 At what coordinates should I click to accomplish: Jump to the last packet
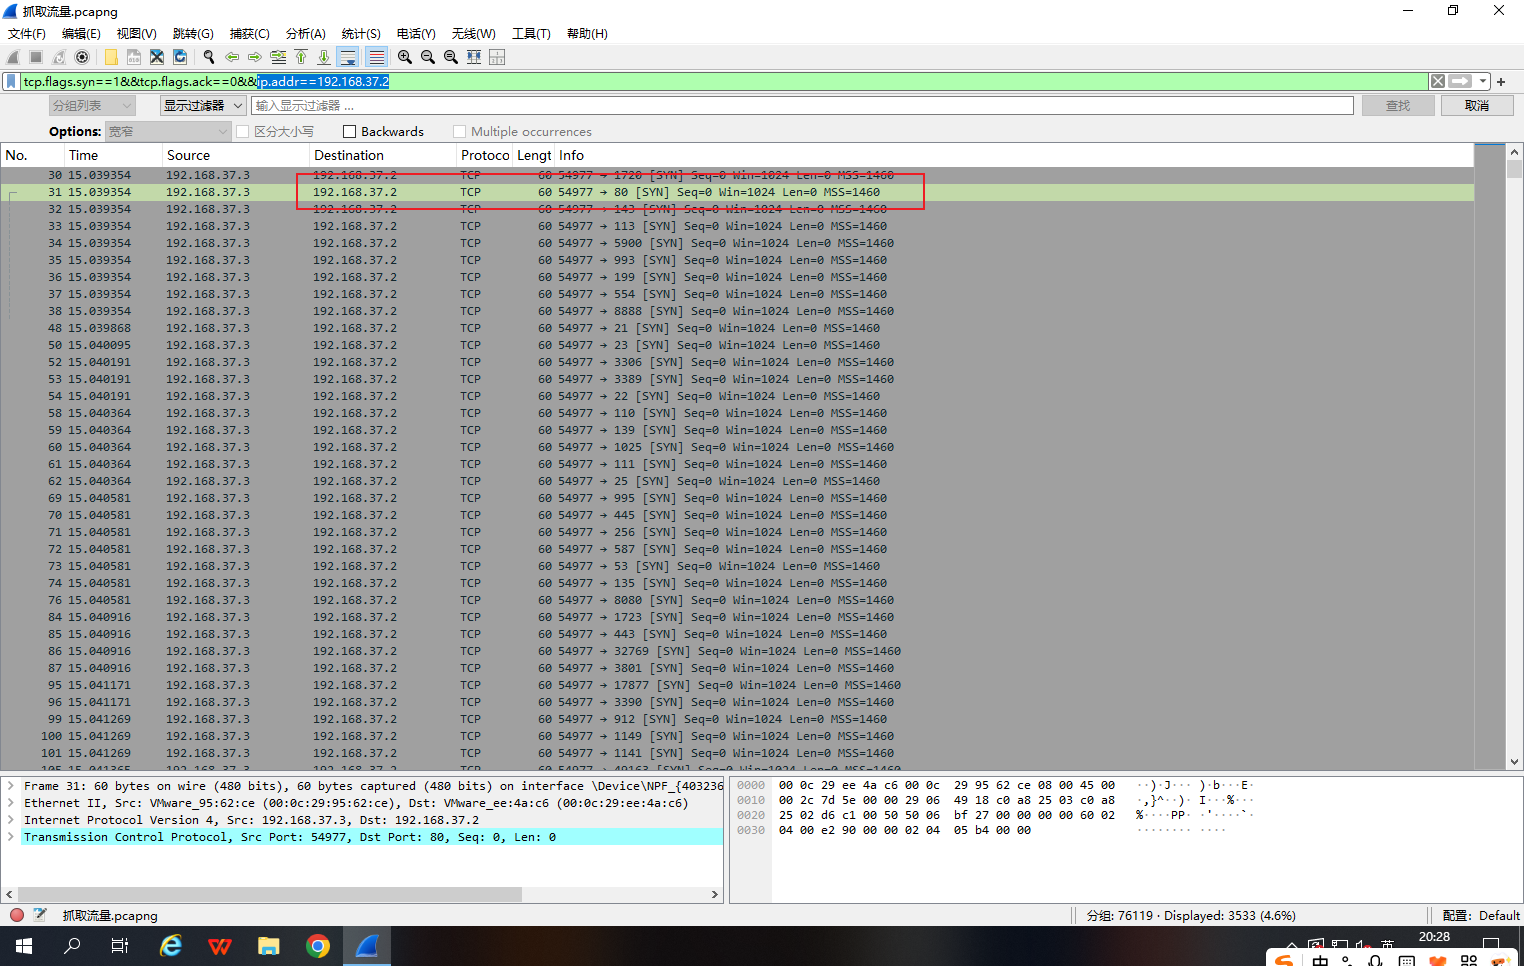point(324,57)
